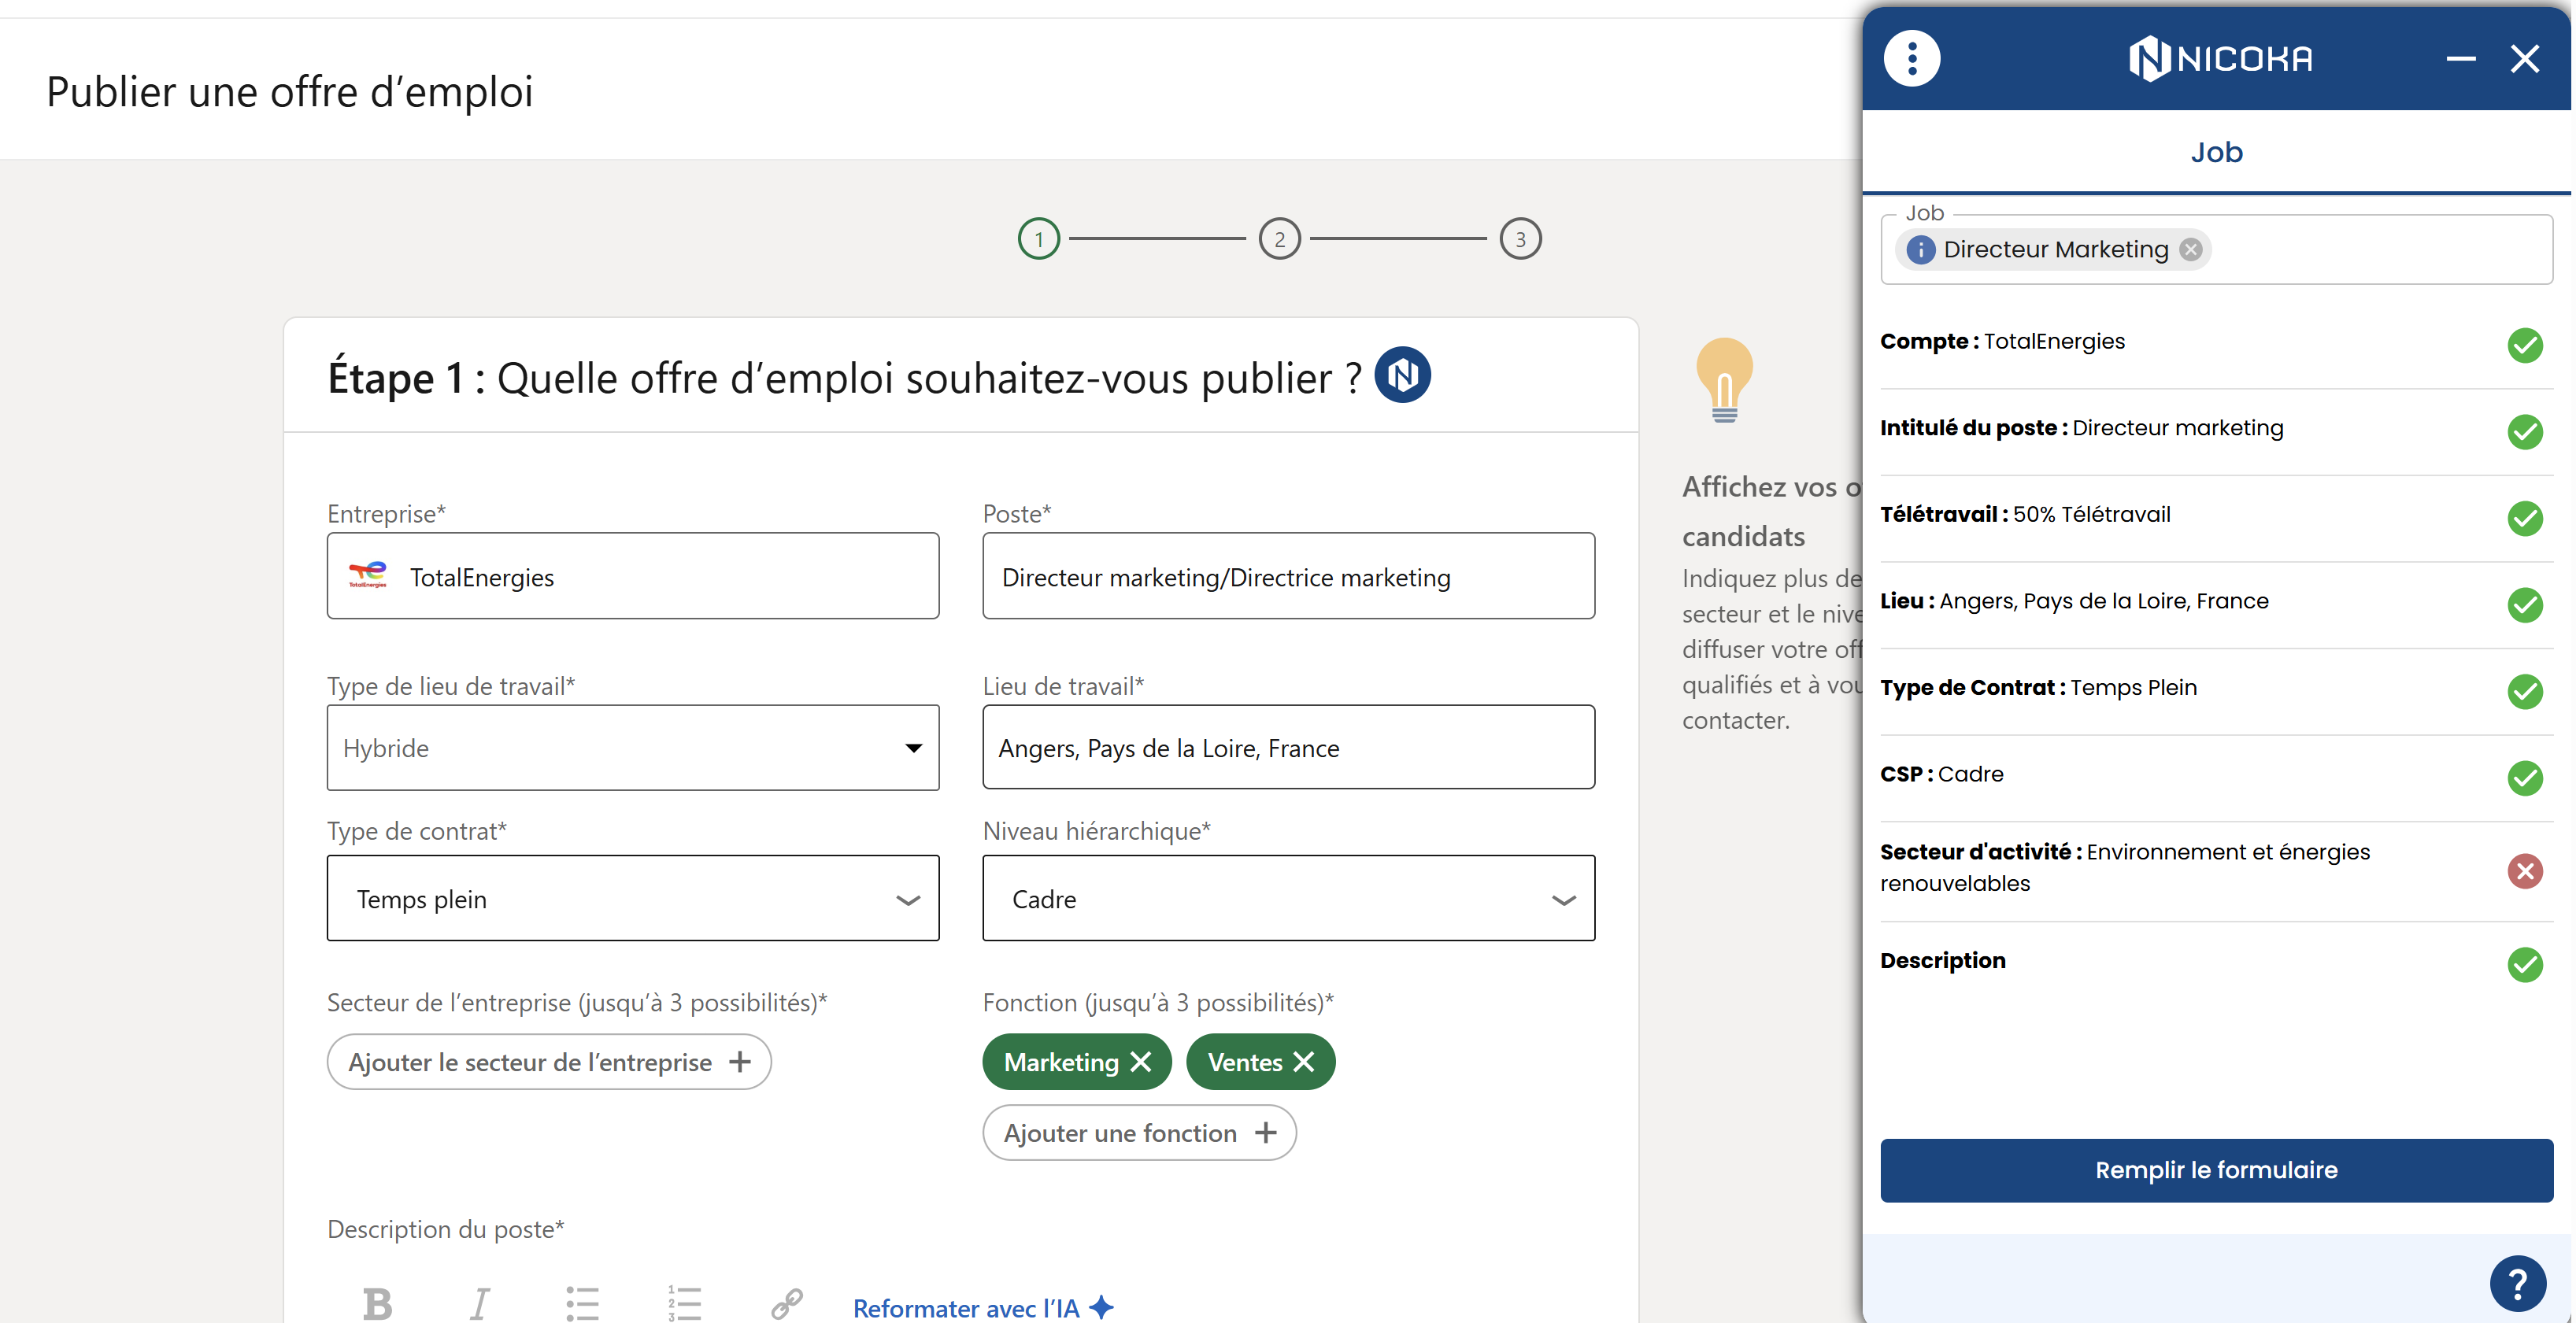
Task: Click the info icon on the Directeur Marketing chip
Action: 1920,250
